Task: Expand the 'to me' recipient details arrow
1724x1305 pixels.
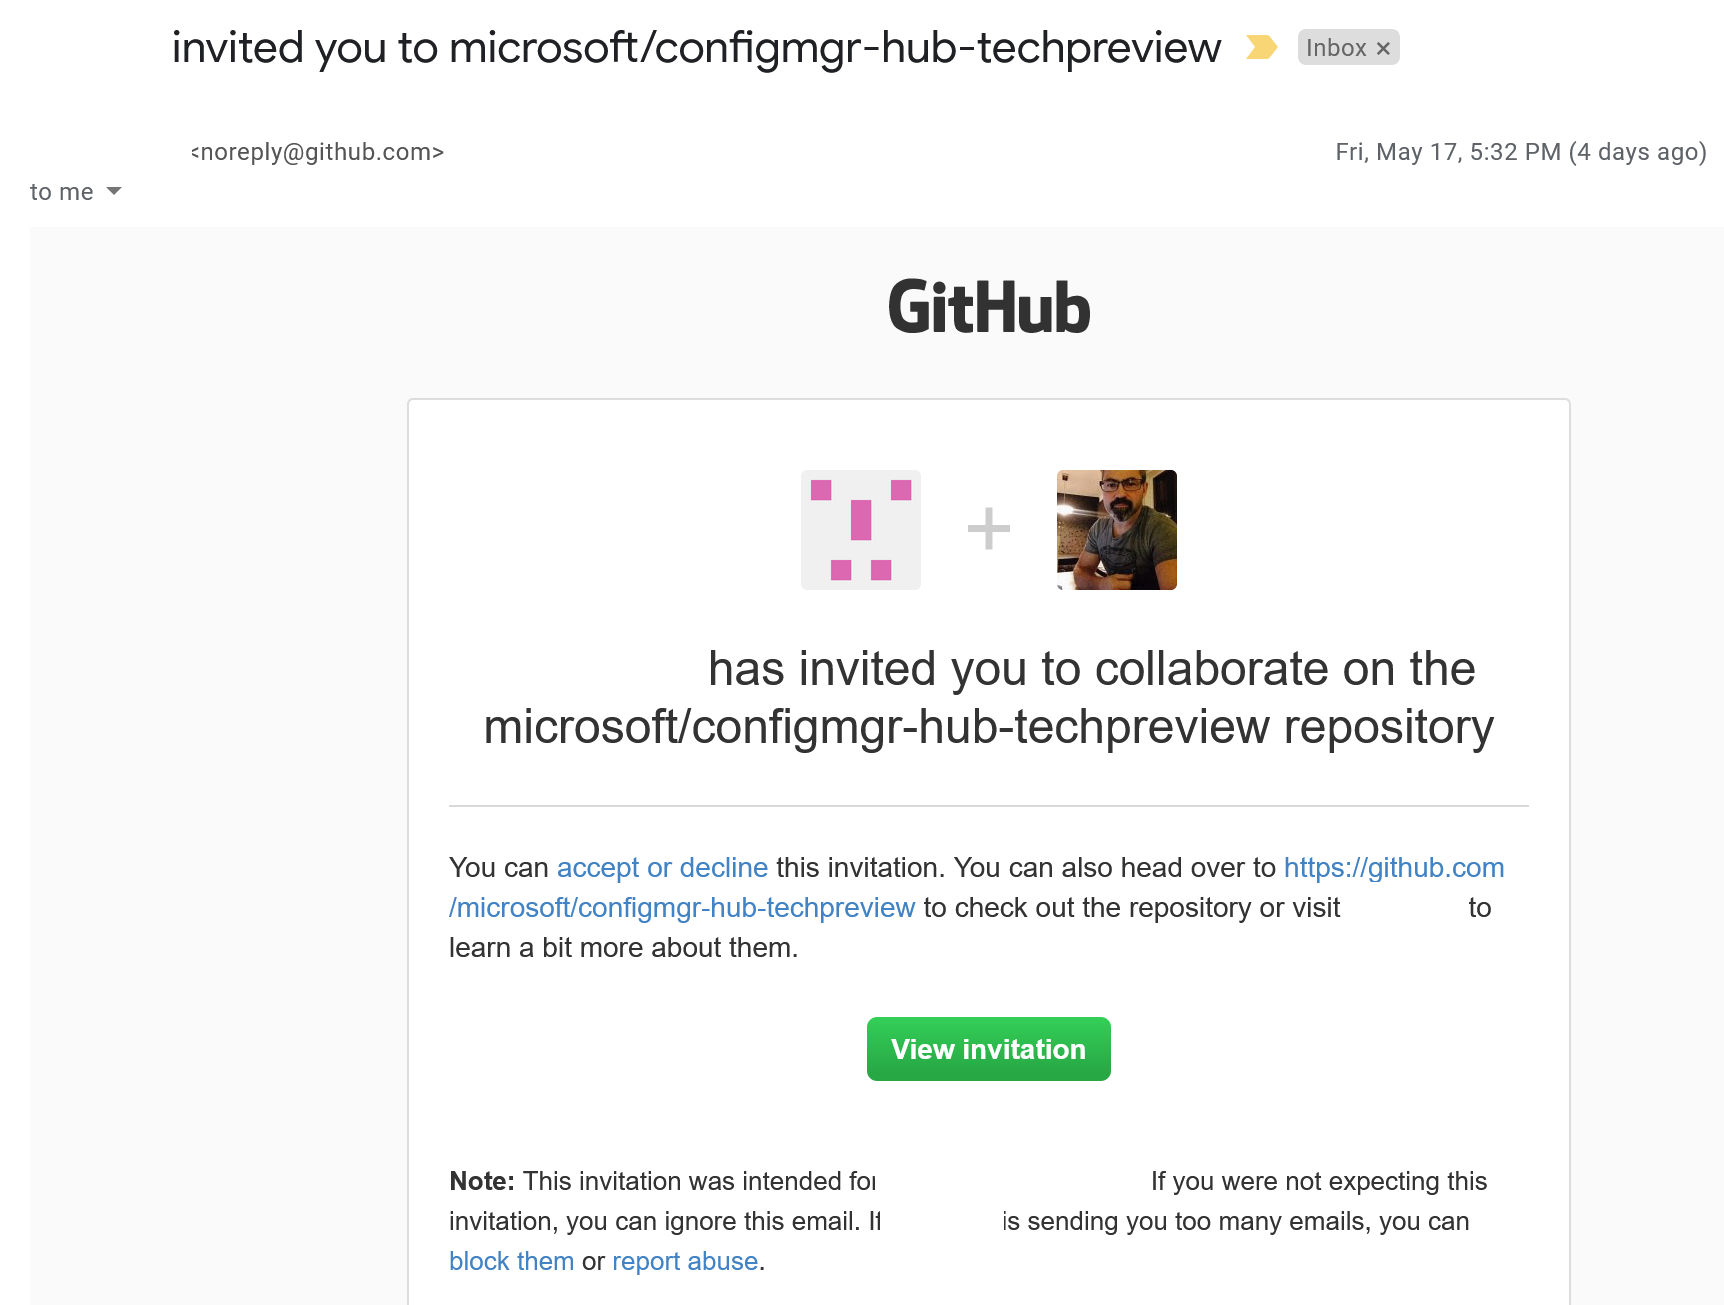Action: coord(114,191)
